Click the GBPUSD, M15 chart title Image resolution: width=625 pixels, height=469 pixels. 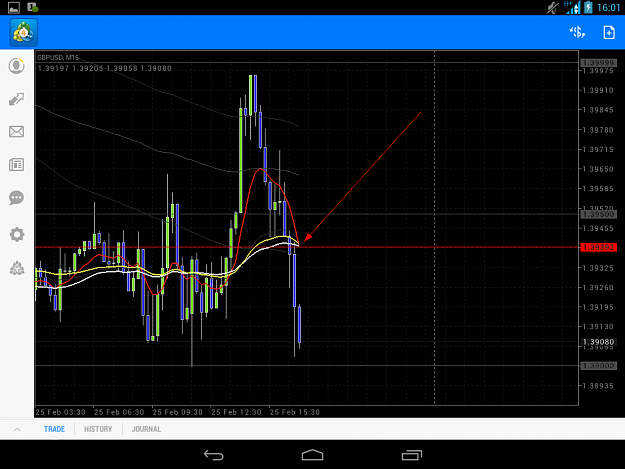tap(58, 58)
